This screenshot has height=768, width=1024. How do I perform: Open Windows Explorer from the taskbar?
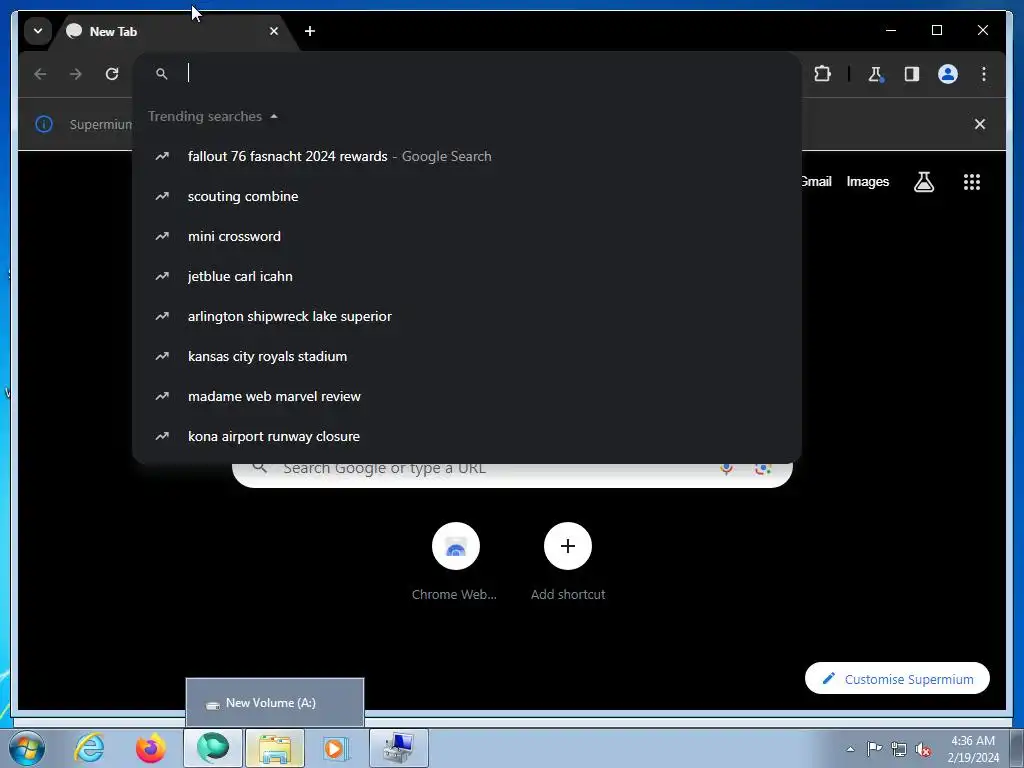(x=275, y=748)
